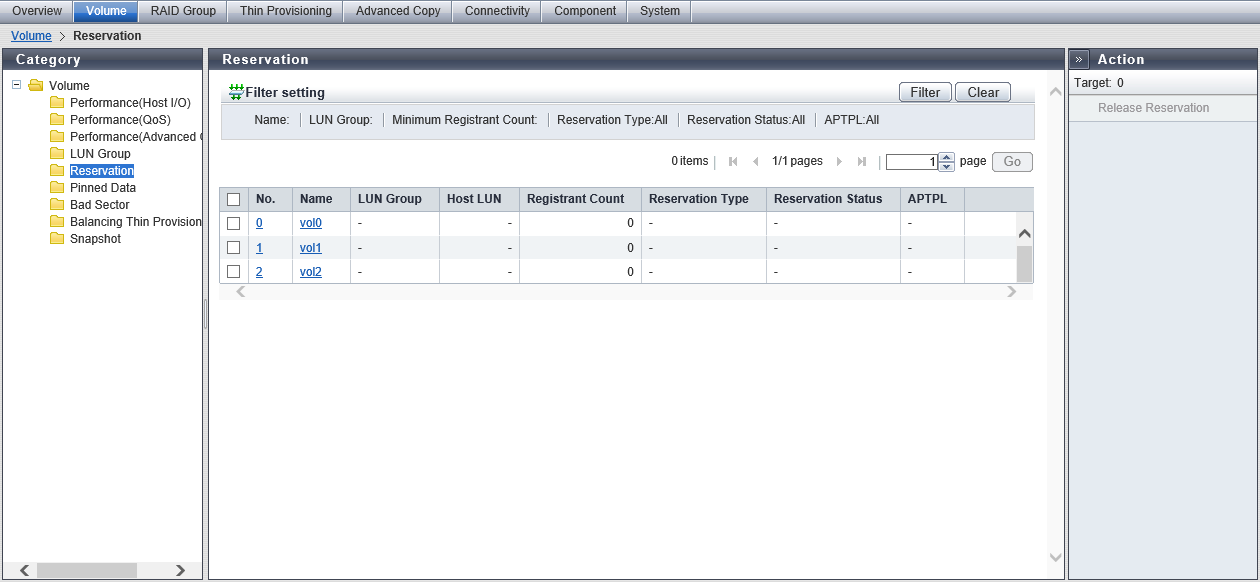Click the previous page arrow icon
The image size is (1260, 582).
755,162
